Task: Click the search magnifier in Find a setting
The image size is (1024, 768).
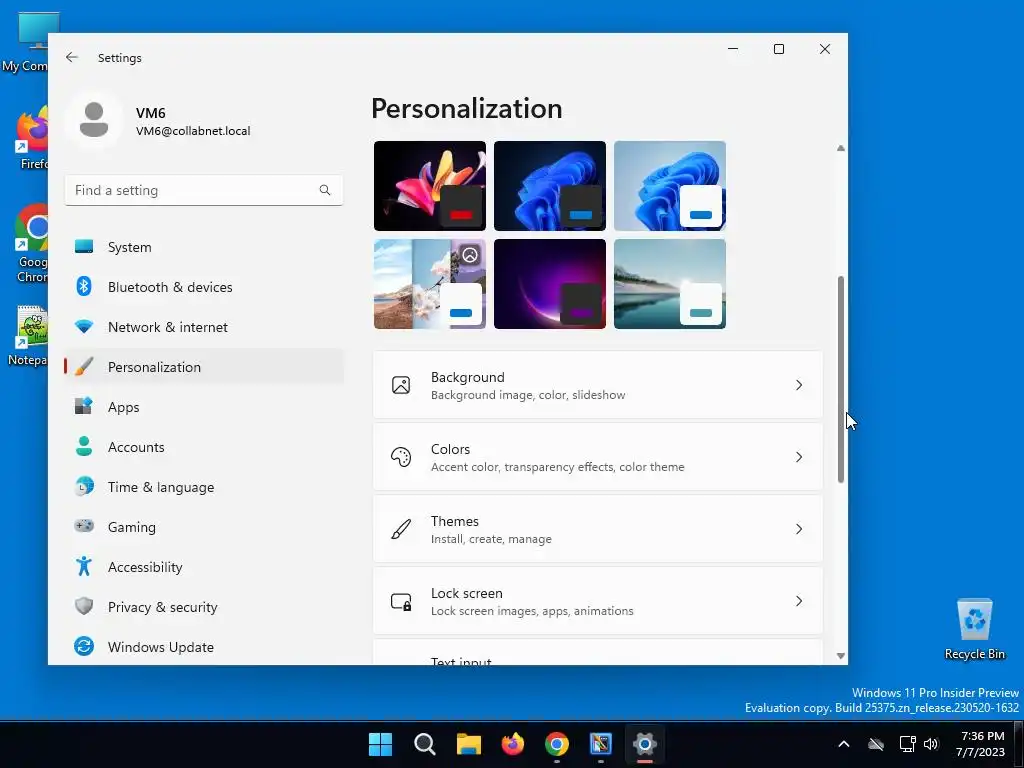Action: [325, 190]
